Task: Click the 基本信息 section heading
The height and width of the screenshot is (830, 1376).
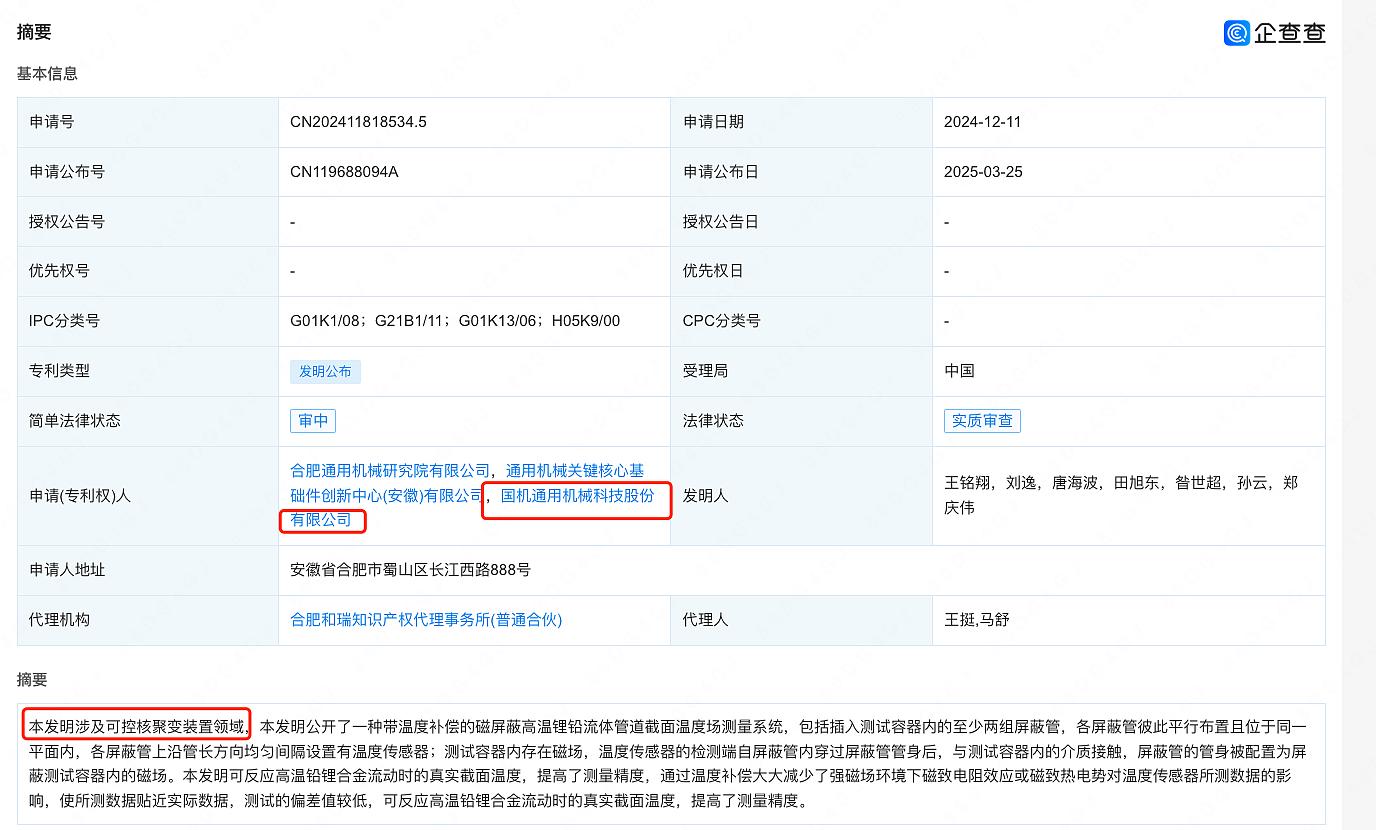Action: 47,73
